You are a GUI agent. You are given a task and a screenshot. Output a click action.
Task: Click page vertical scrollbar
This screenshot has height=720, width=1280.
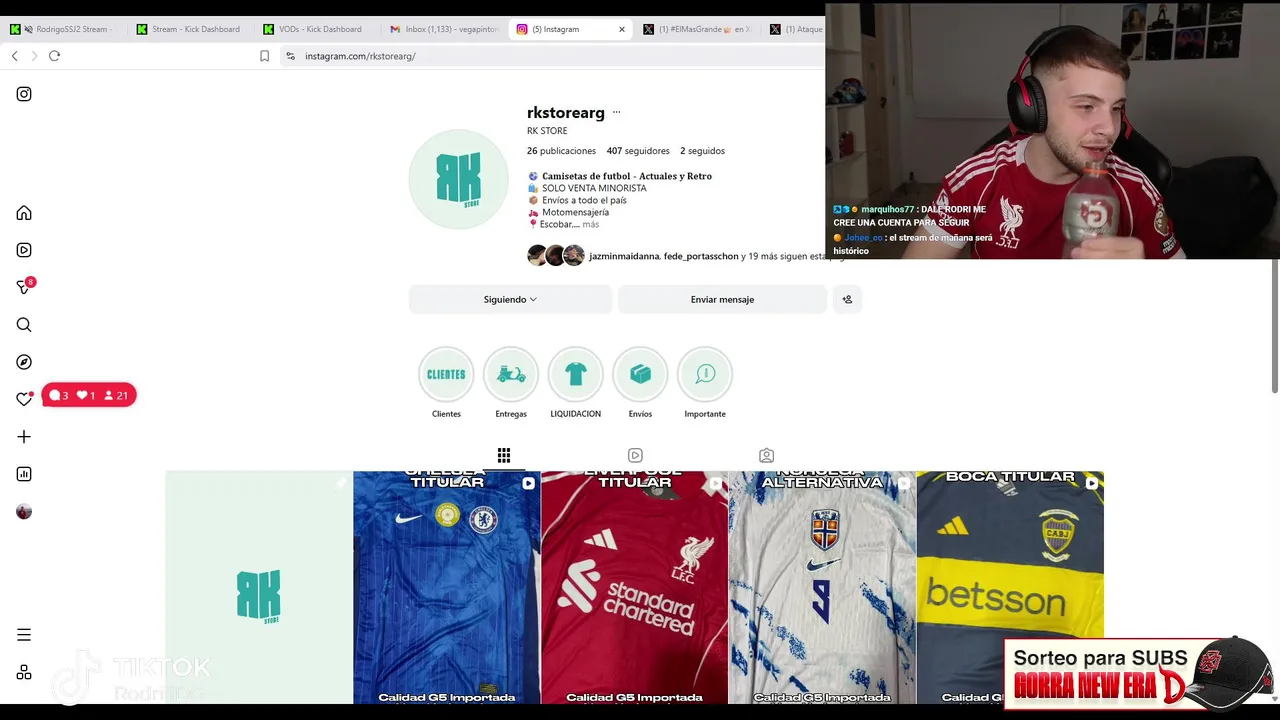pos(1275,325)
